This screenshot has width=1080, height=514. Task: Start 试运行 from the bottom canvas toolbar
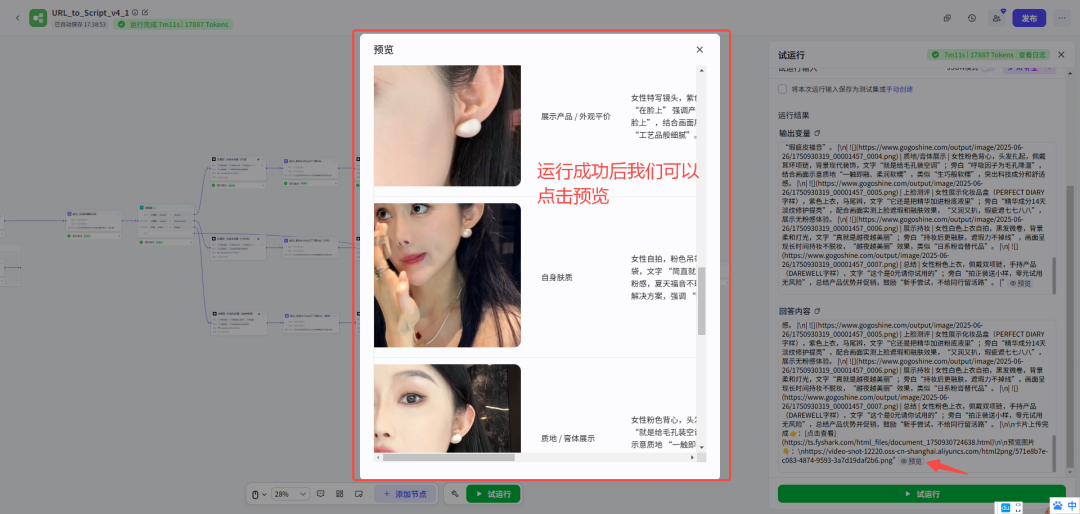(x=493, y=494)
